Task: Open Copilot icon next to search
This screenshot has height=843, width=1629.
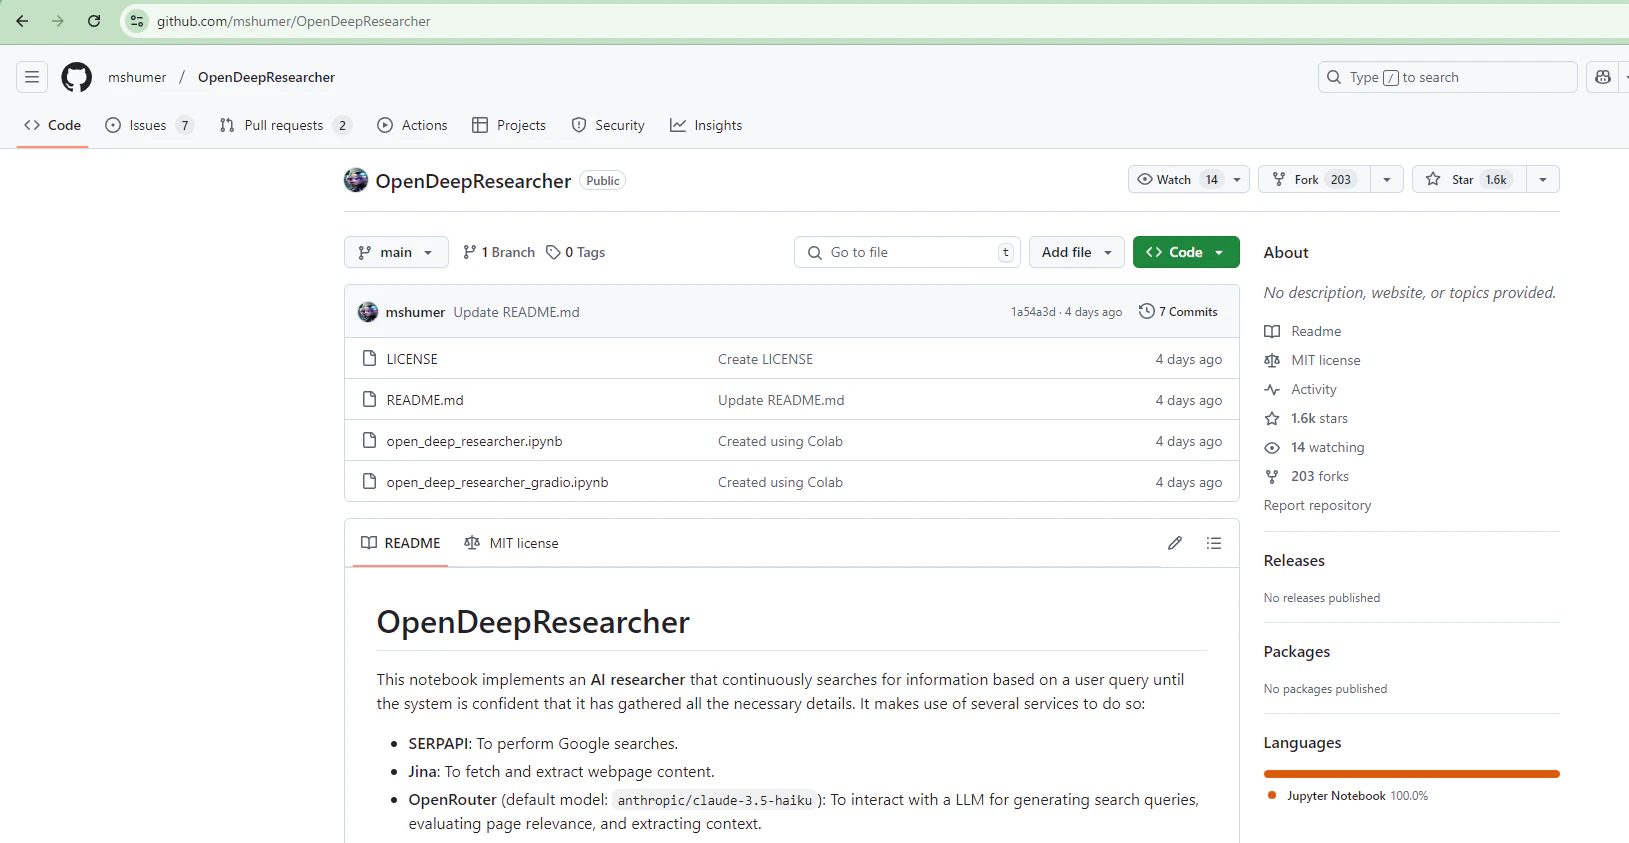Action: (x=1603, y=77)
